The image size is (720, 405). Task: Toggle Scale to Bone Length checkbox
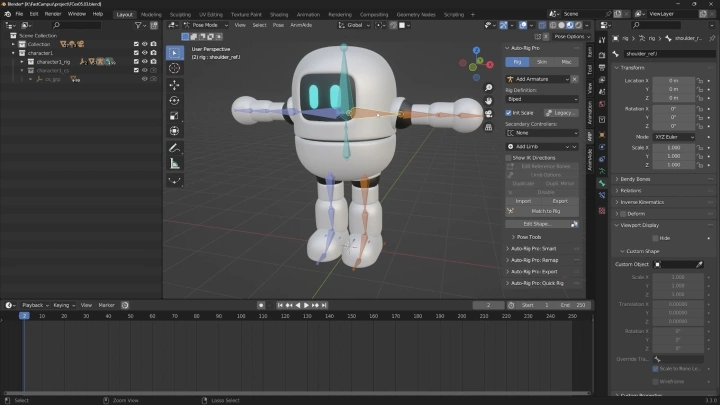[x=655, y=369]
